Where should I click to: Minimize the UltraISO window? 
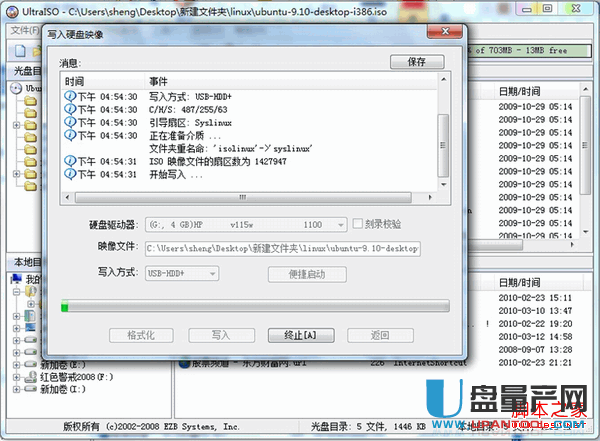click(x=527, y=9)
